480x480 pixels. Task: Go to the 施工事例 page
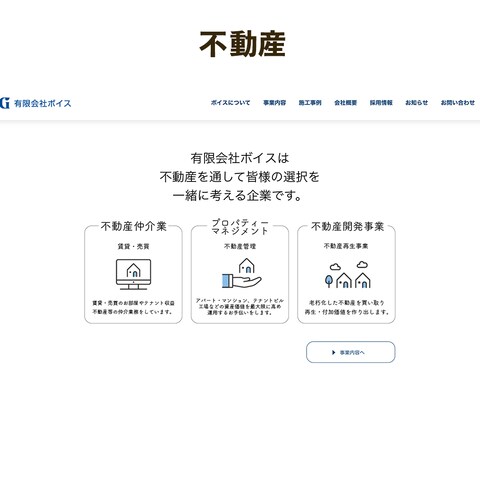tap(310, 103)
